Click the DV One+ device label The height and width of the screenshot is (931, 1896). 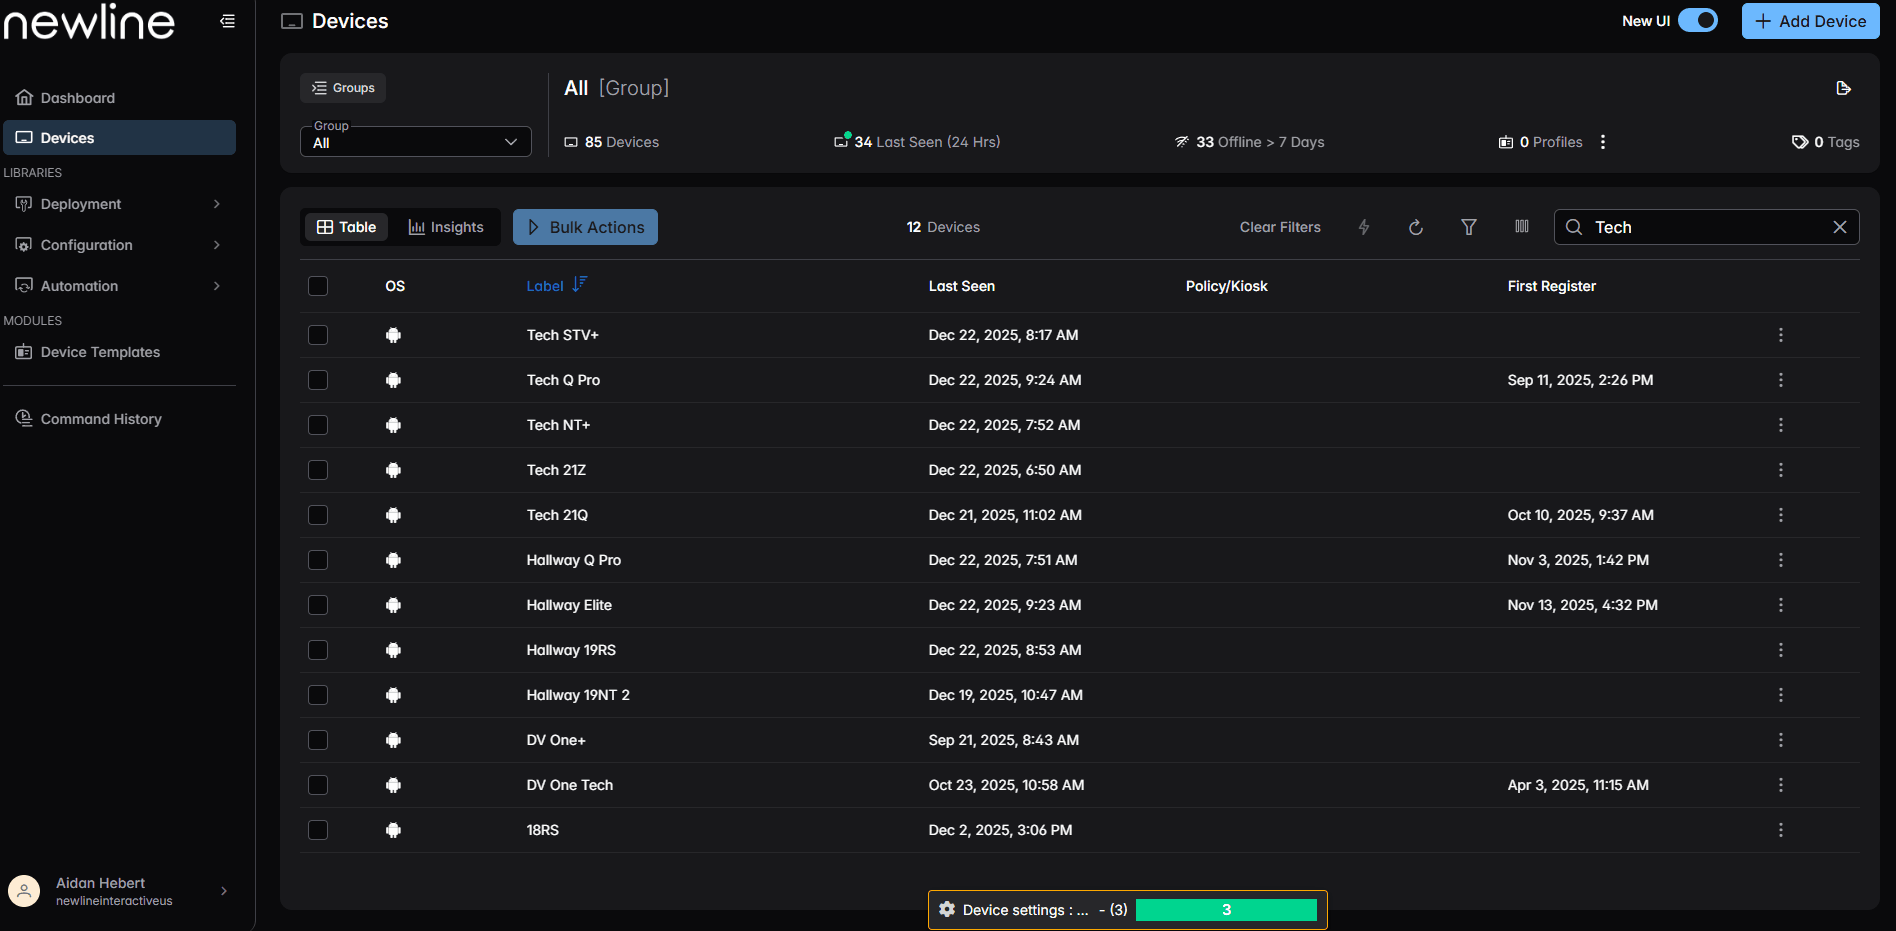pos(556,740)
